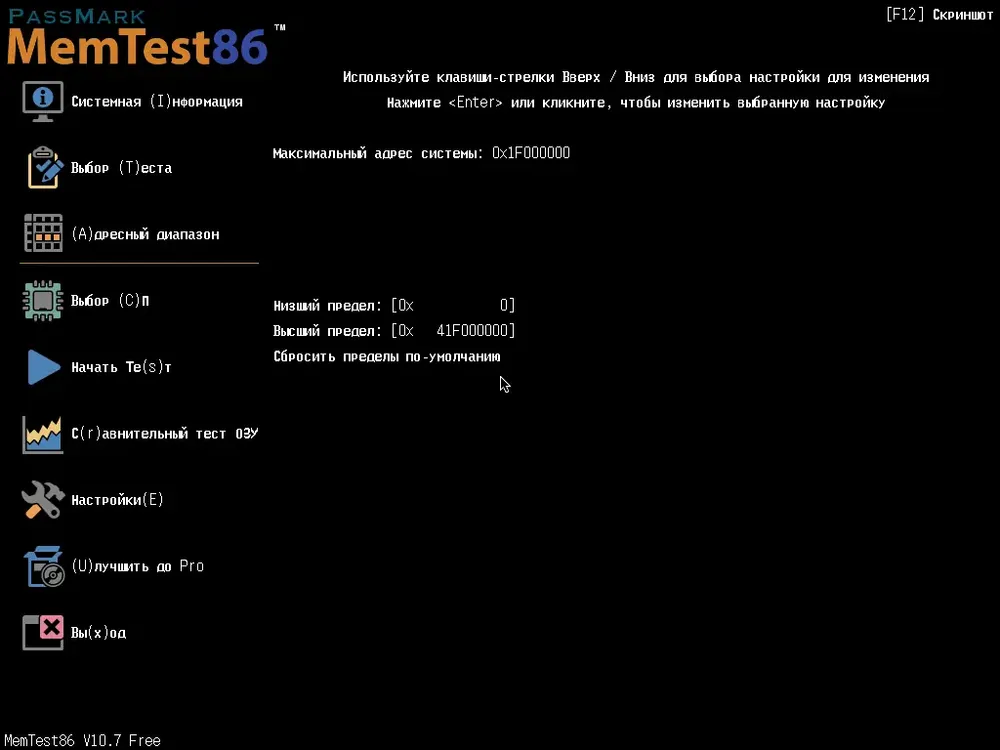
Task: Click the PassMark MemTest86 logo
Action: coord(146,38)
